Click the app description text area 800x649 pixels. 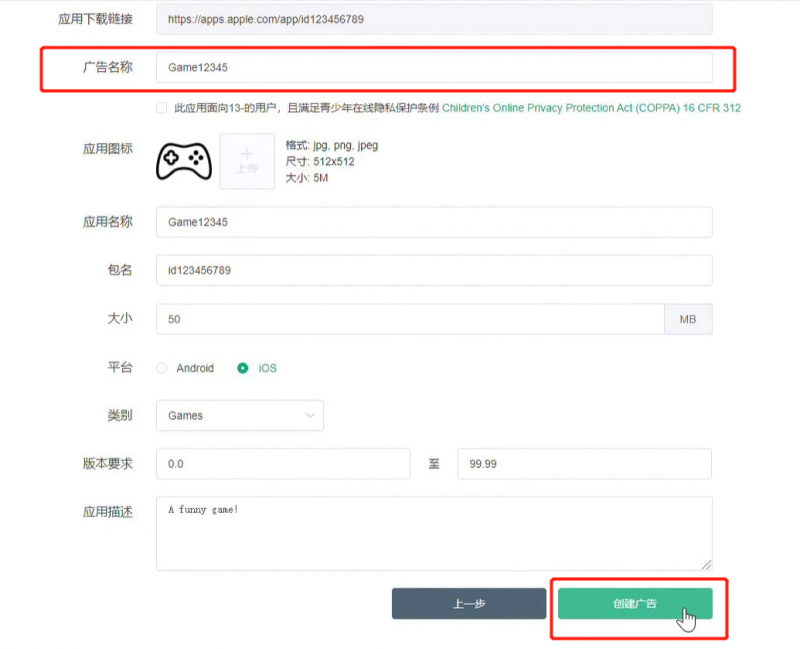pos(434,534)
